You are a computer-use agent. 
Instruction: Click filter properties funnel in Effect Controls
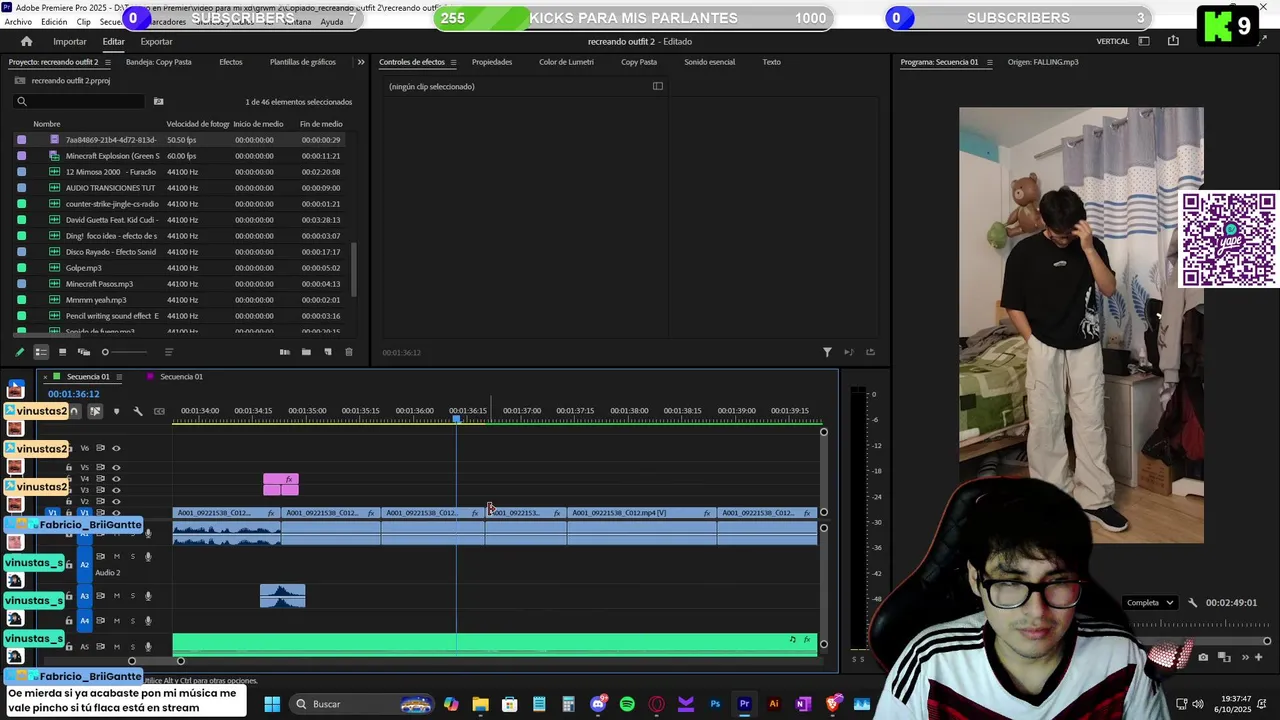pos(827,352)
